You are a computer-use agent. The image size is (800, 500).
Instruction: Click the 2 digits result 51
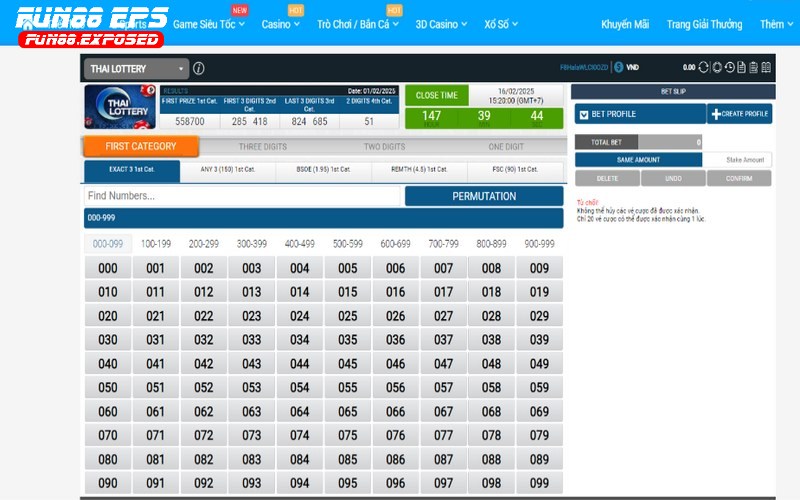click(x=369, y=121)
